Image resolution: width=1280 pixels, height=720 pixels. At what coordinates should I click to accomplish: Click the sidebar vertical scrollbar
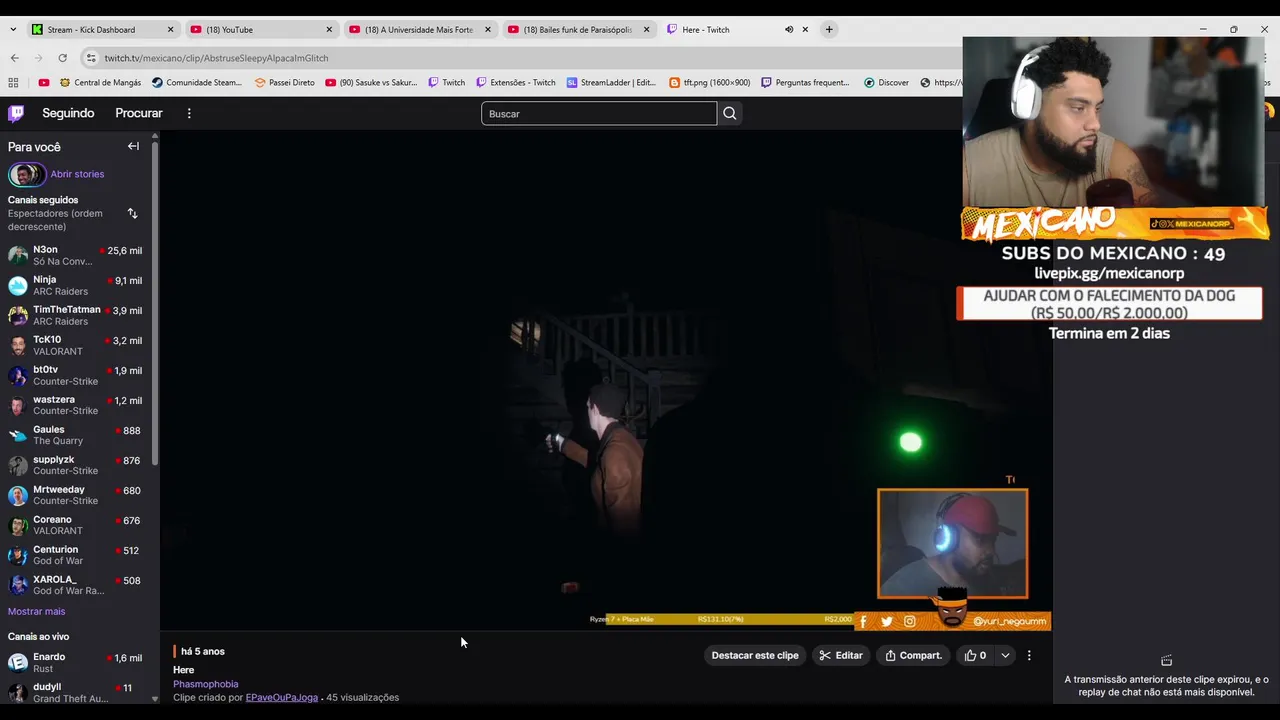[x=155, y=305]
